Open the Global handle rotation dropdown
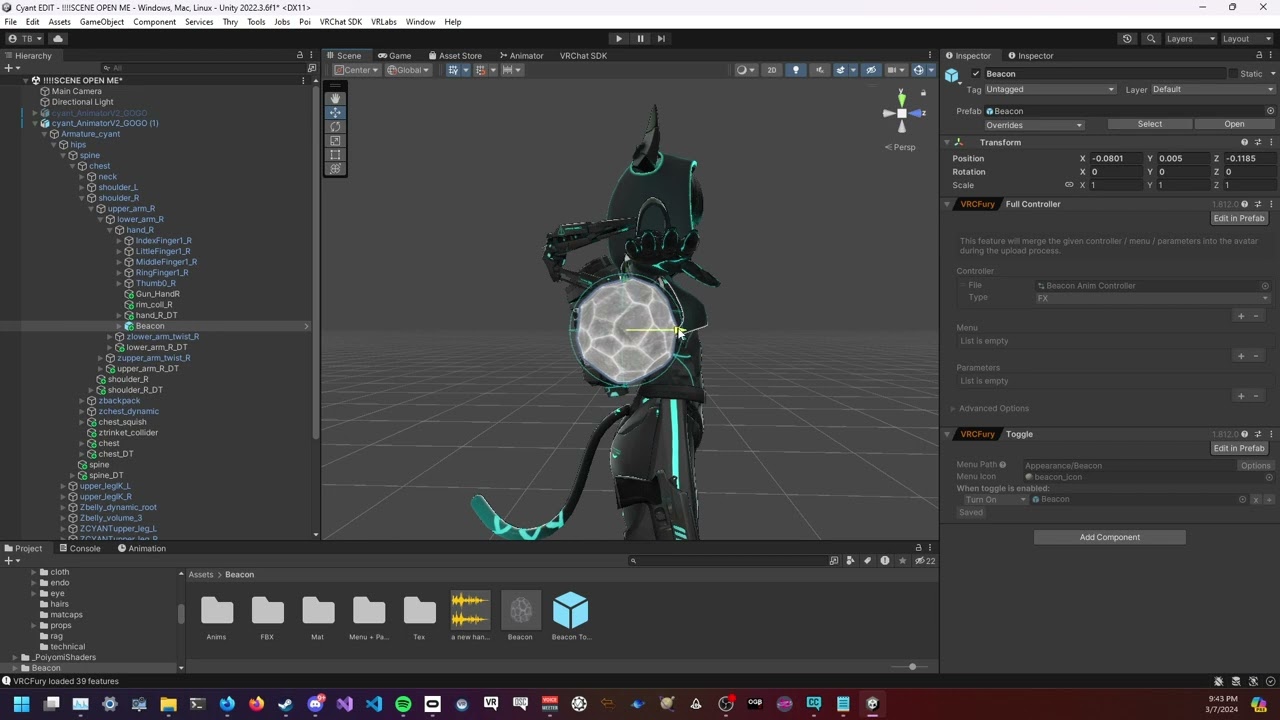The height and width of the screenshot is (720, 1280). click(410, 70)
